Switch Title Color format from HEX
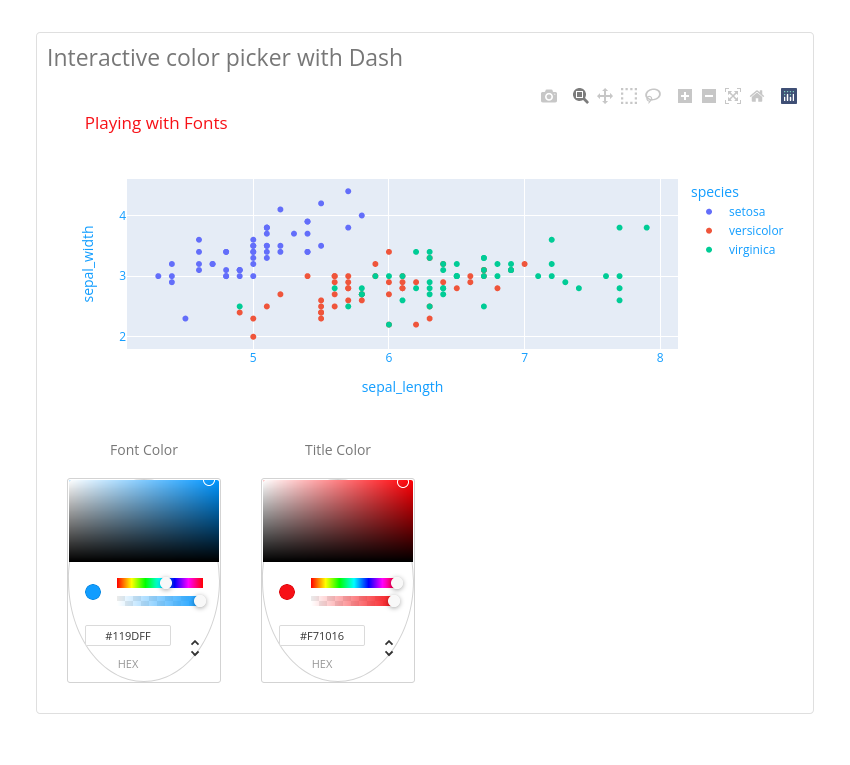Viewport: 850px width, 765px height. point(389,648)
